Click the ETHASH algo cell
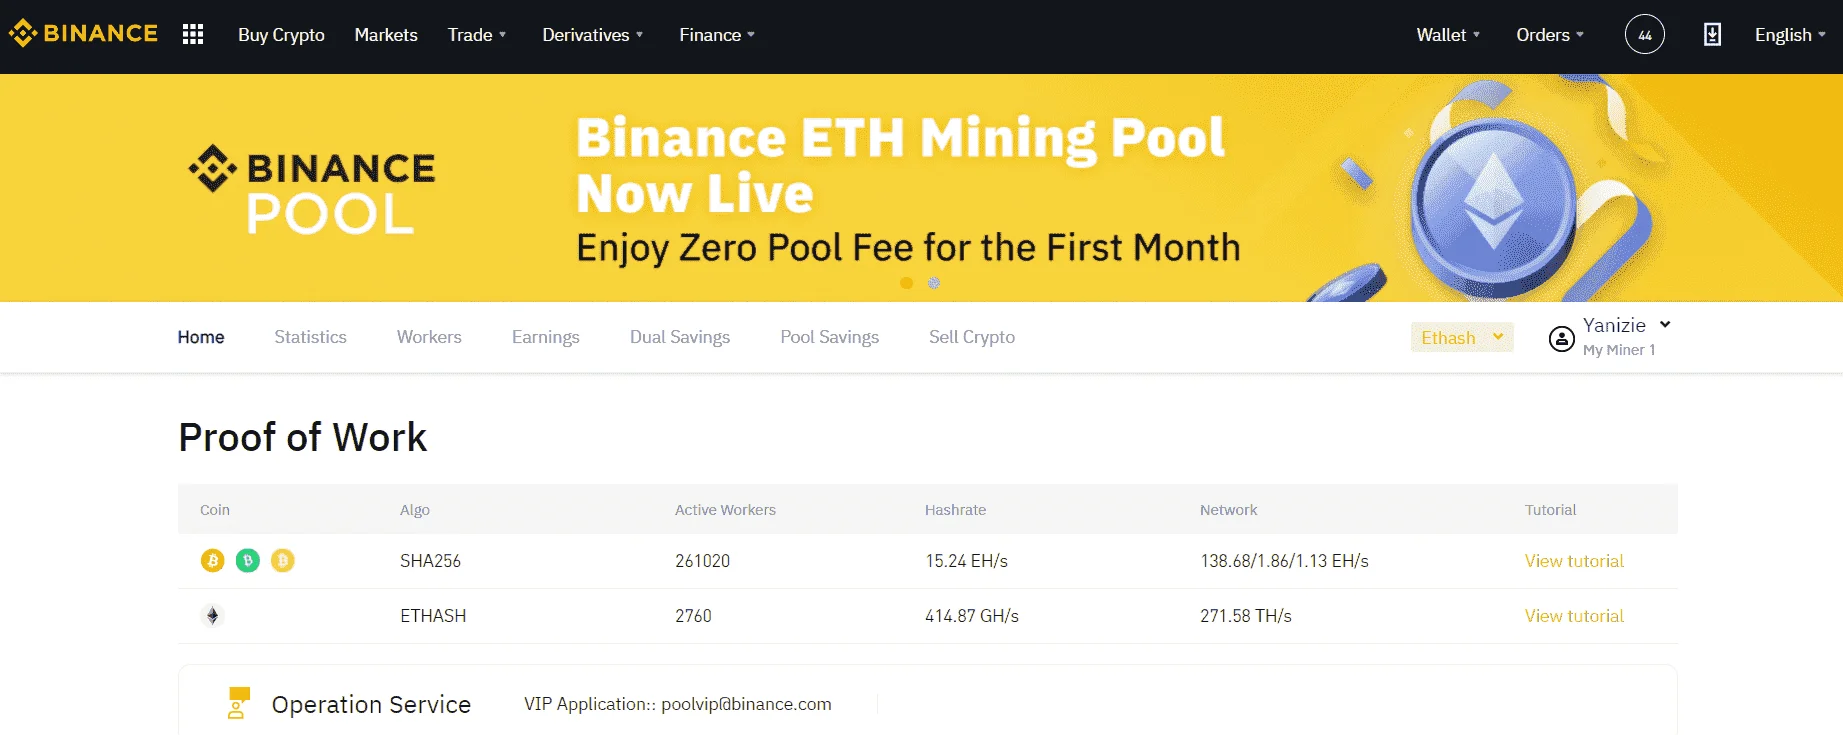Viewport: 1843px width, 735px height. pos(433,616)
